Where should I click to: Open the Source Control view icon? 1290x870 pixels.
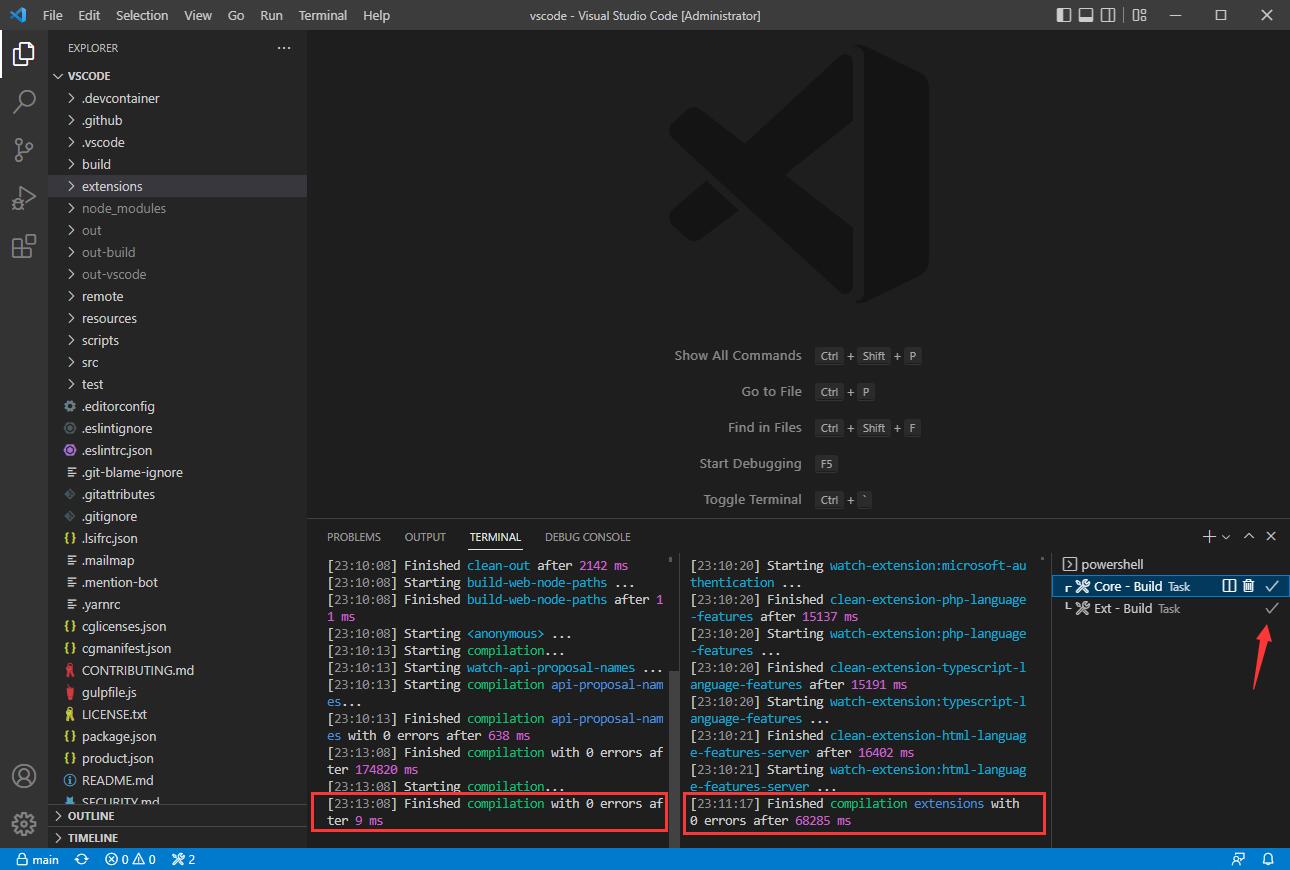tap(24, 150)
